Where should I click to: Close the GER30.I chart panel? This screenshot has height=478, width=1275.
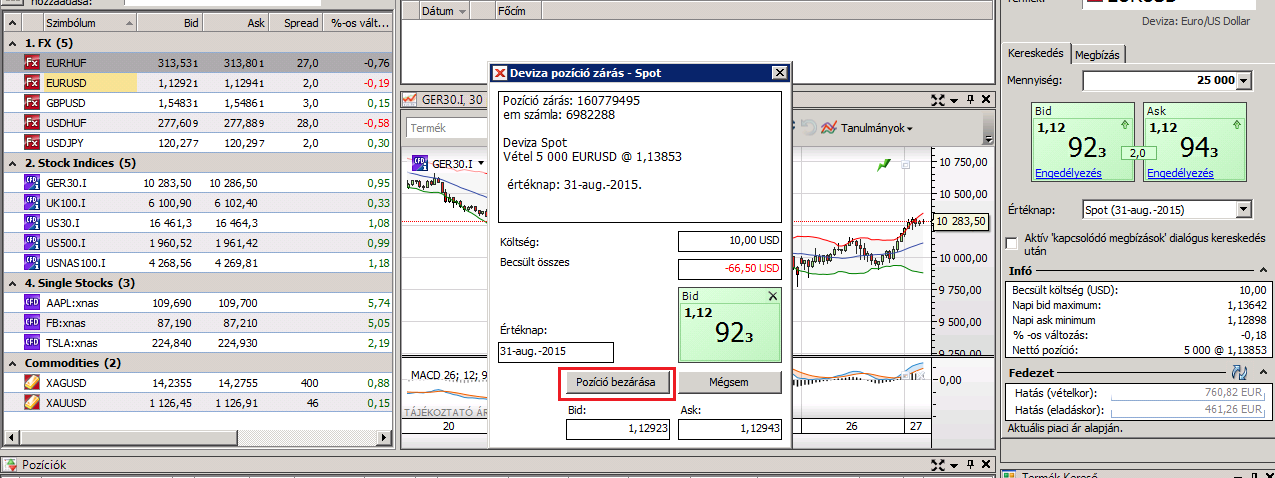click(x=985, y=99)
